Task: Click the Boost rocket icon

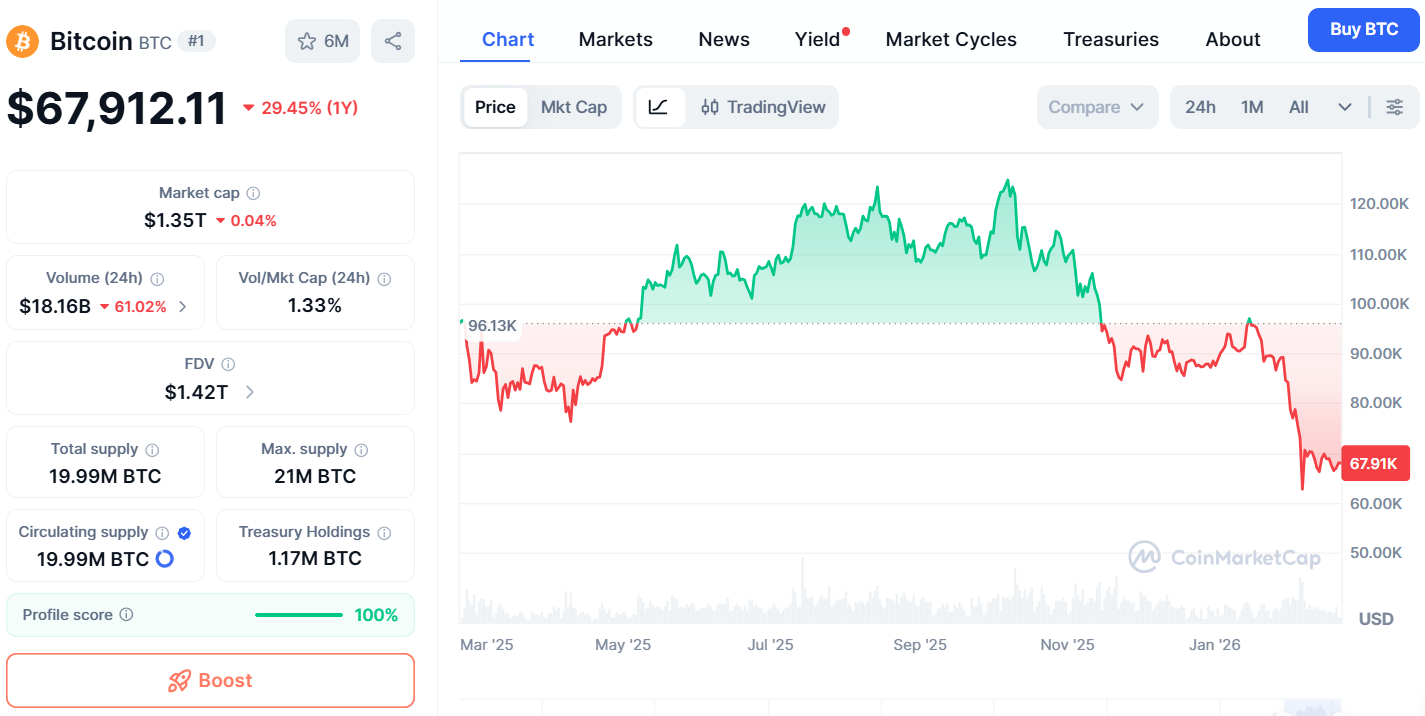Action: click(179, 681)
